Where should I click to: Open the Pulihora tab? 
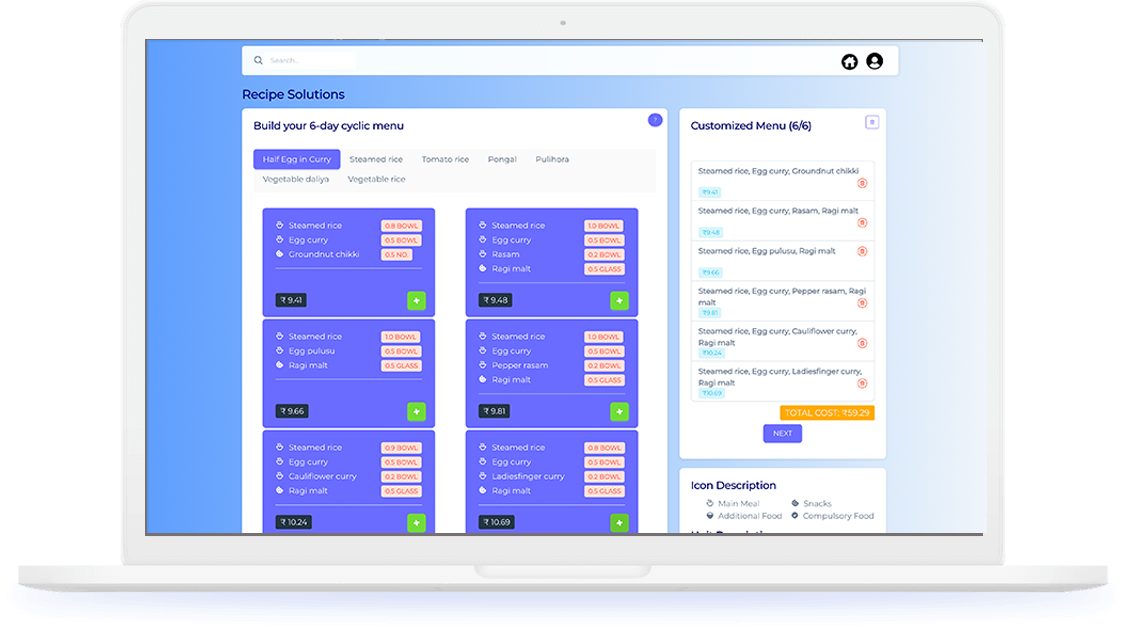pyautogui.click(x=552, y=160)
